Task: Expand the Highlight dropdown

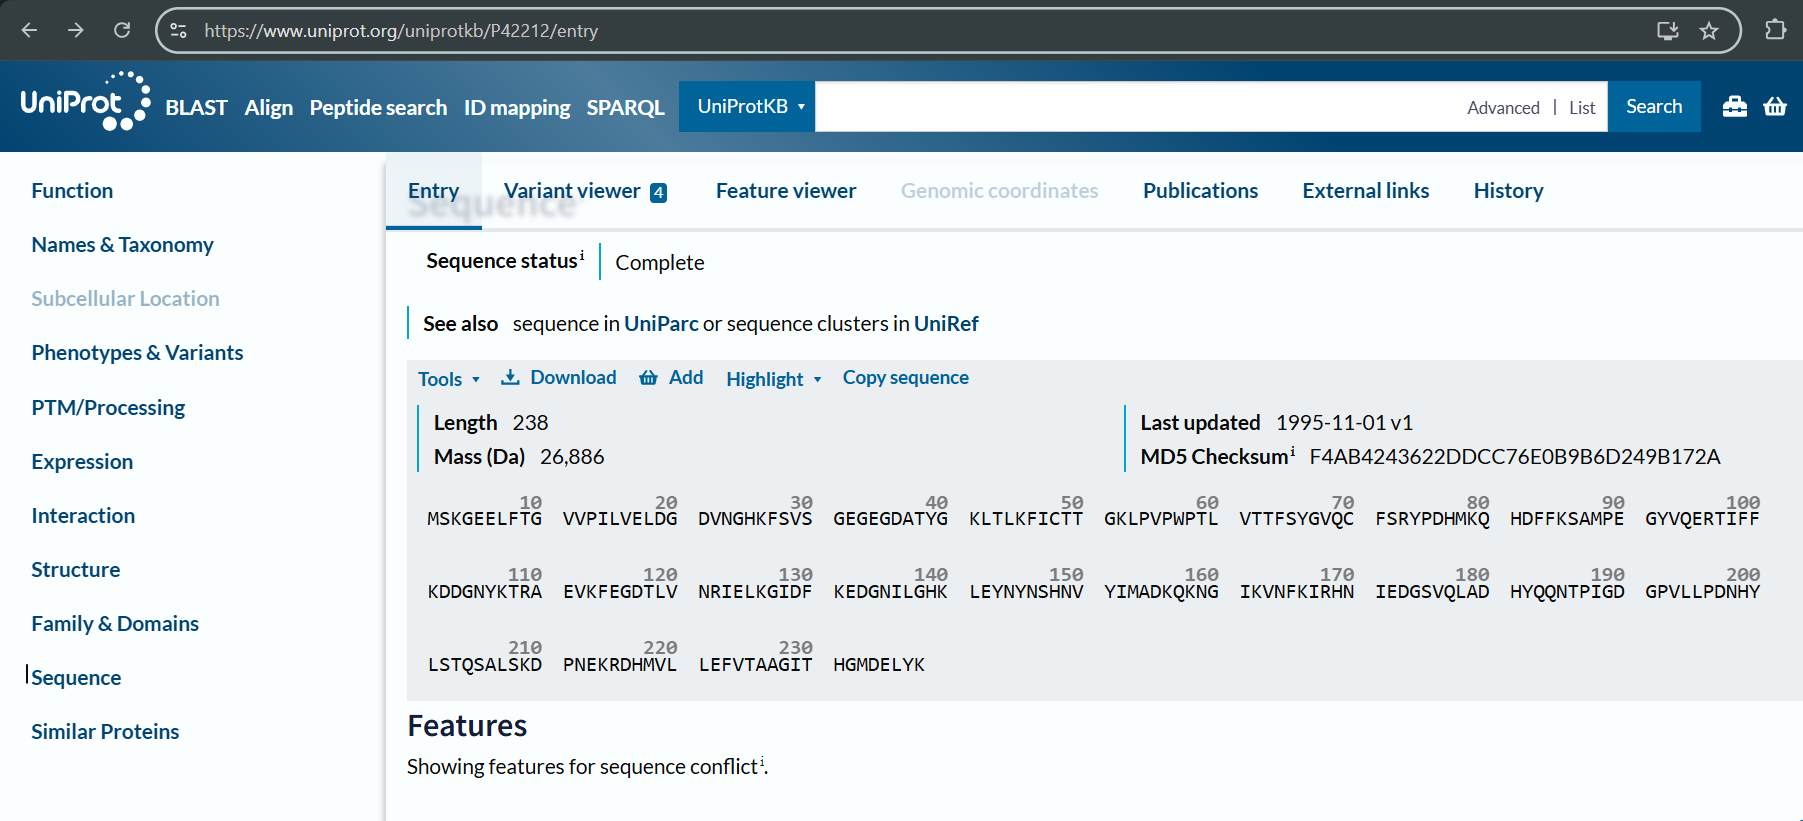Action: point(773,379)
